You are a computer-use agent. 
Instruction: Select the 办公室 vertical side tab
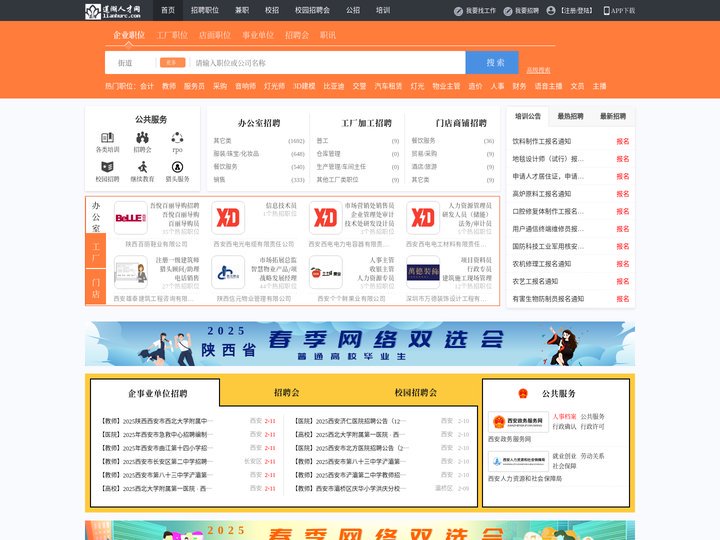tap(96, 216)
